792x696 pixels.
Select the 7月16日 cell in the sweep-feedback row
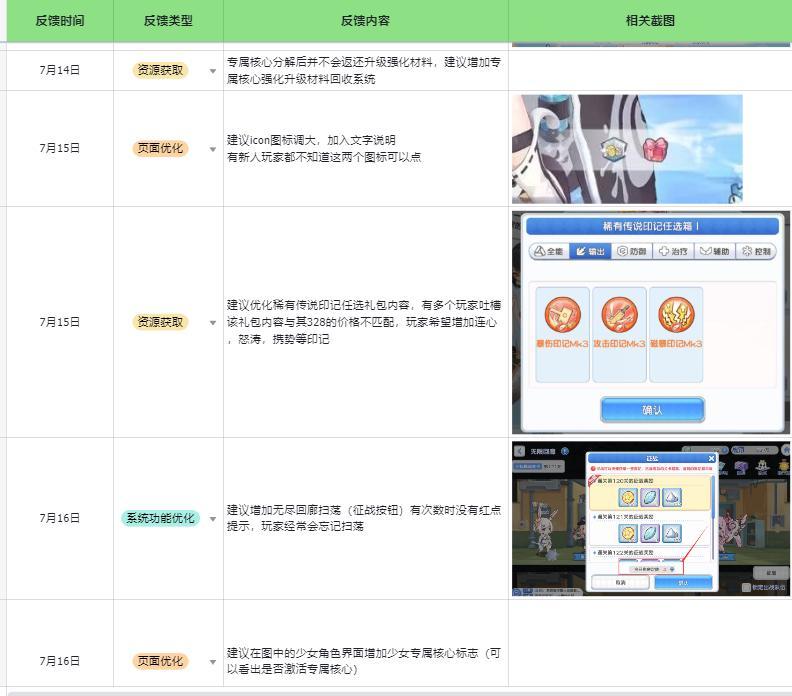[x=59, y=518]
